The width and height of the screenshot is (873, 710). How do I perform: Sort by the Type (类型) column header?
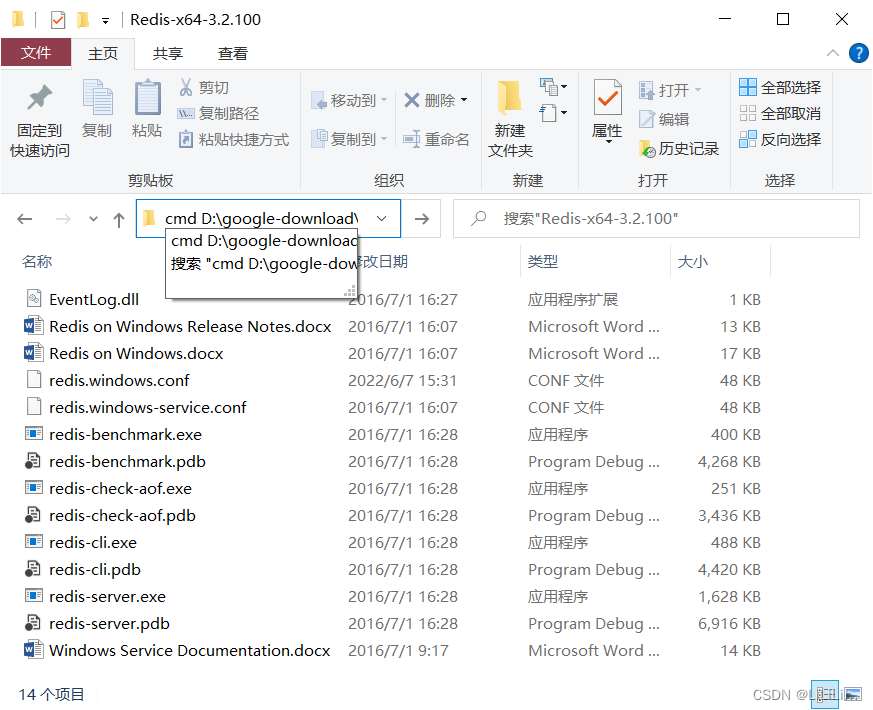click(543, 261)
